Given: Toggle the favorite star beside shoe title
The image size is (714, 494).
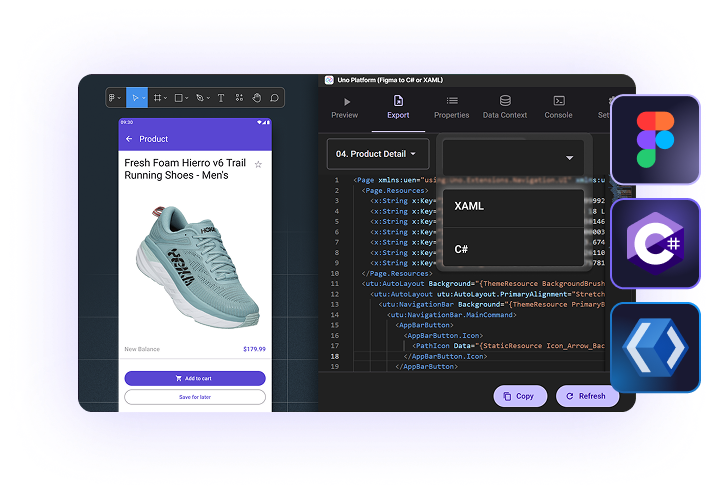Looking at the screenshot, I should point(258,164).
